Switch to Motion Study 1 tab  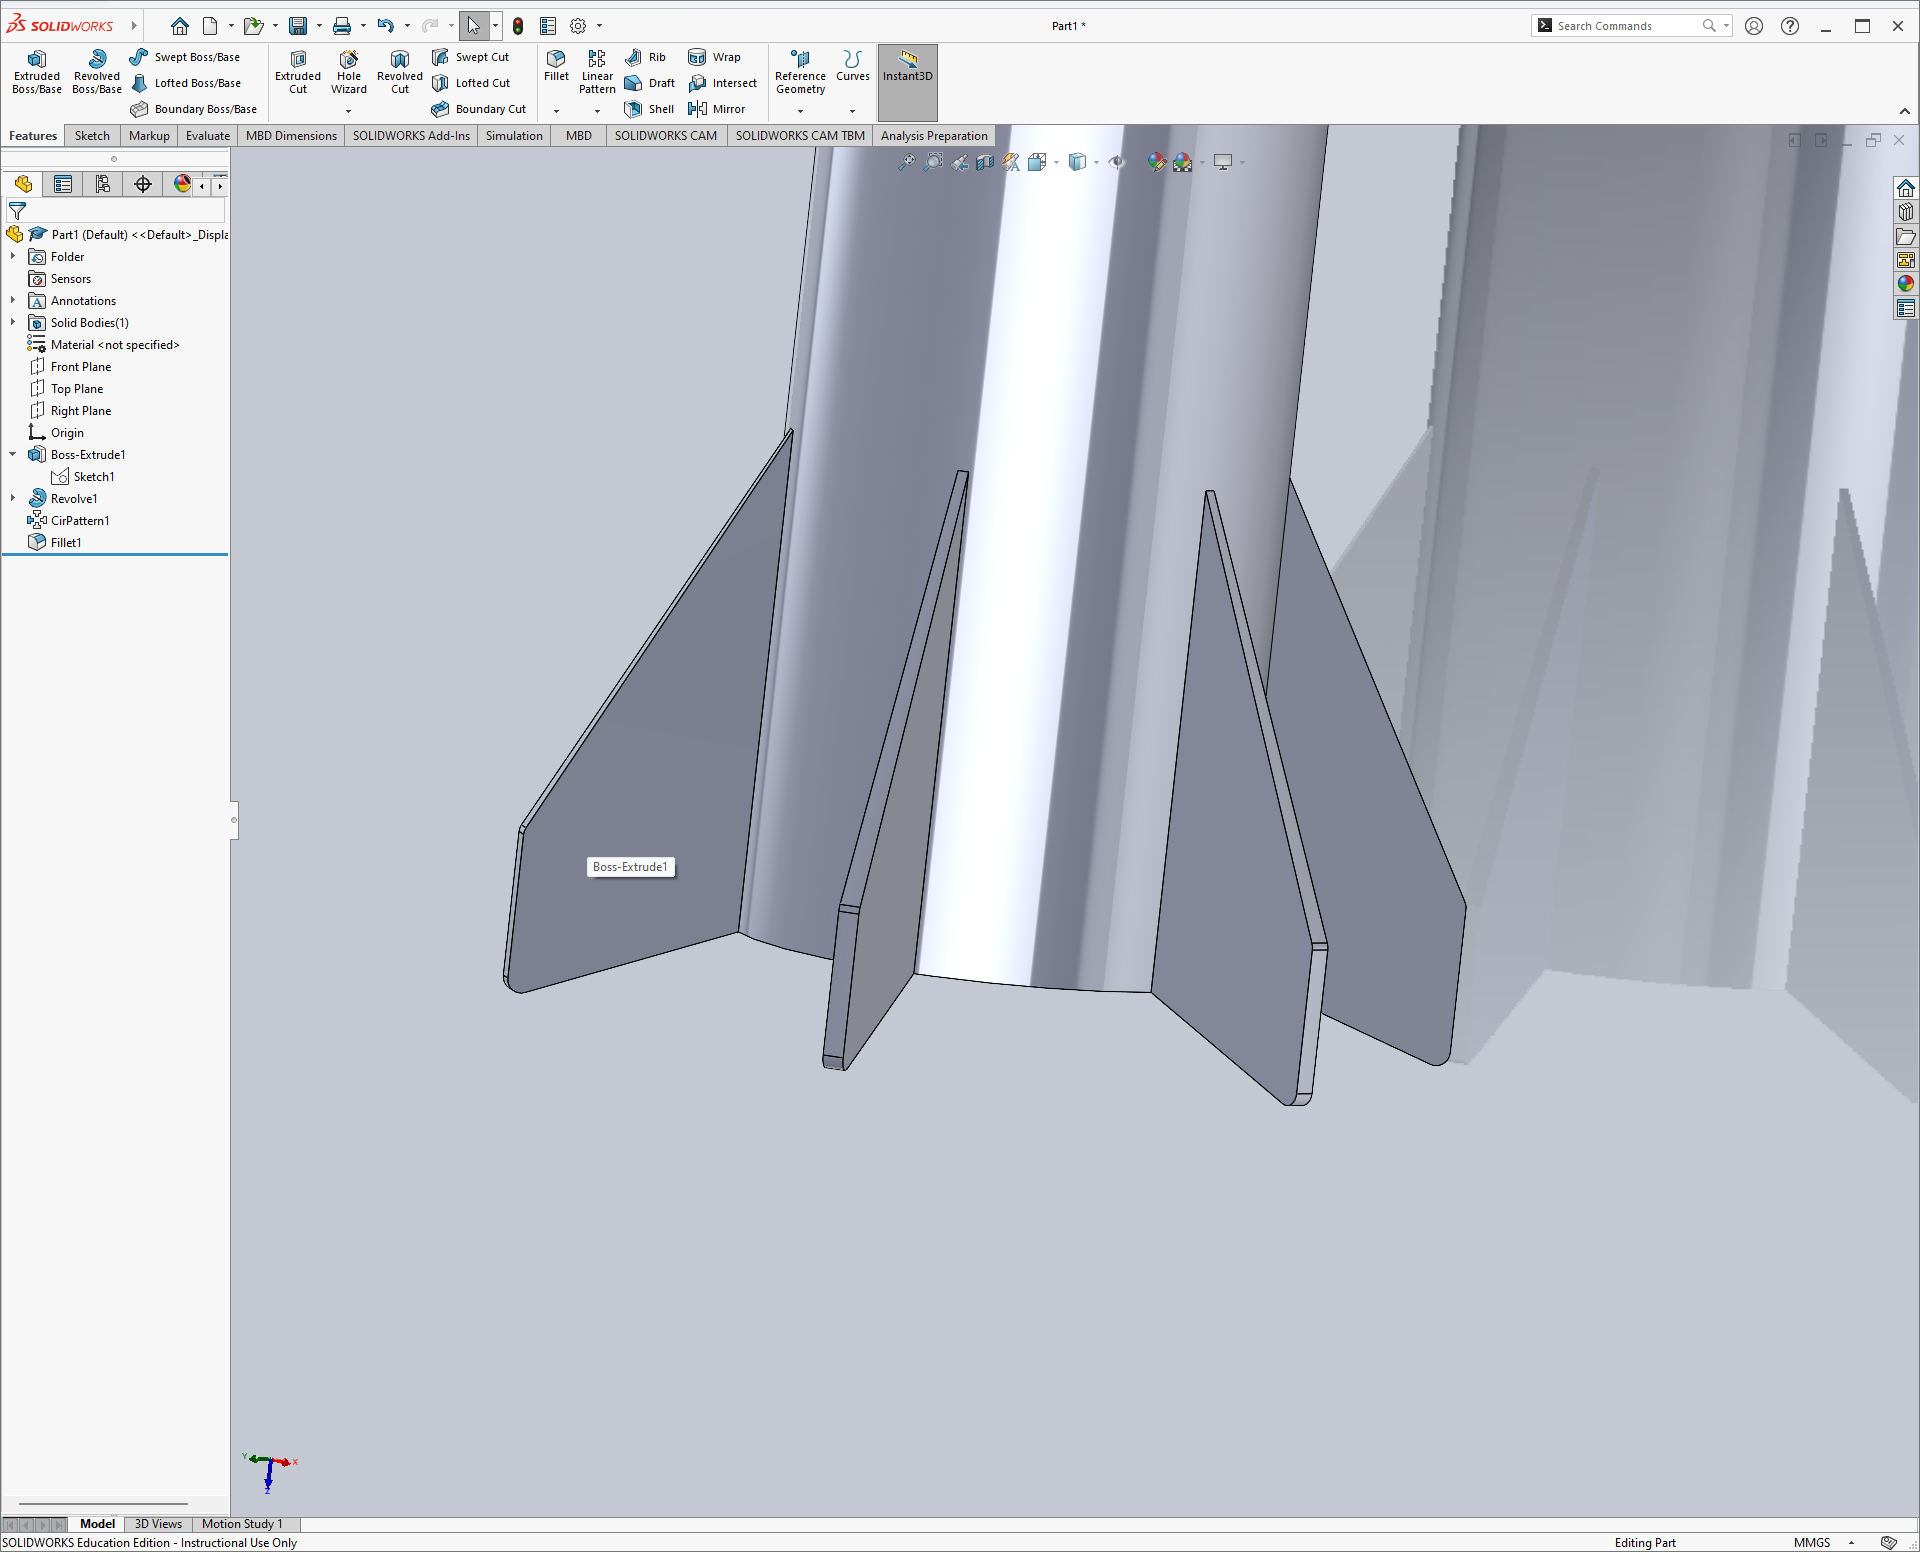tap(242, 1524)
